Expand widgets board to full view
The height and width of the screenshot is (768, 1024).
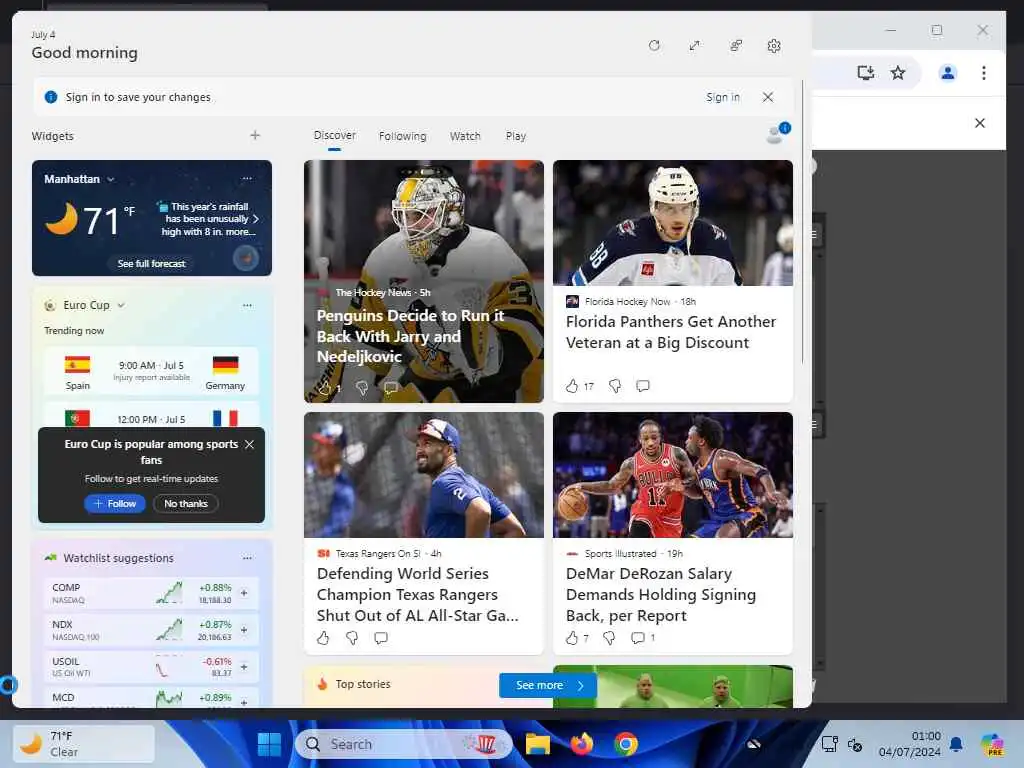[x=694, y=46]
